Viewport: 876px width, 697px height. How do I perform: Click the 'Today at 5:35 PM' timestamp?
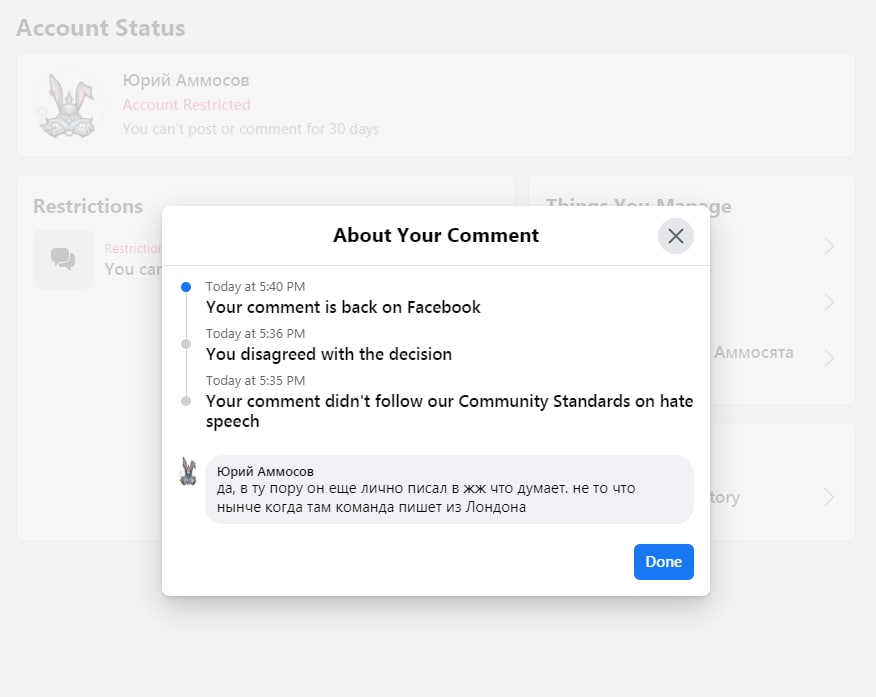coord(255,380)
